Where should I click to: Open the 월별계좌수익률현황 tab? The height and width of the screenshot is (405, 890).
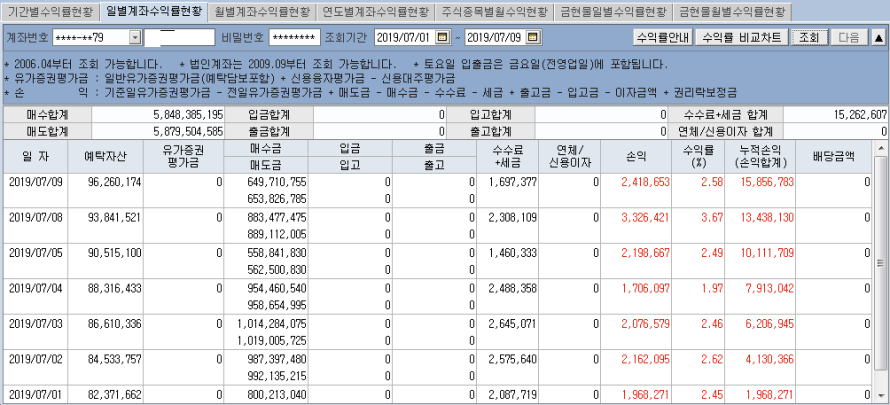pyautogui.click(x=261, y=11)
